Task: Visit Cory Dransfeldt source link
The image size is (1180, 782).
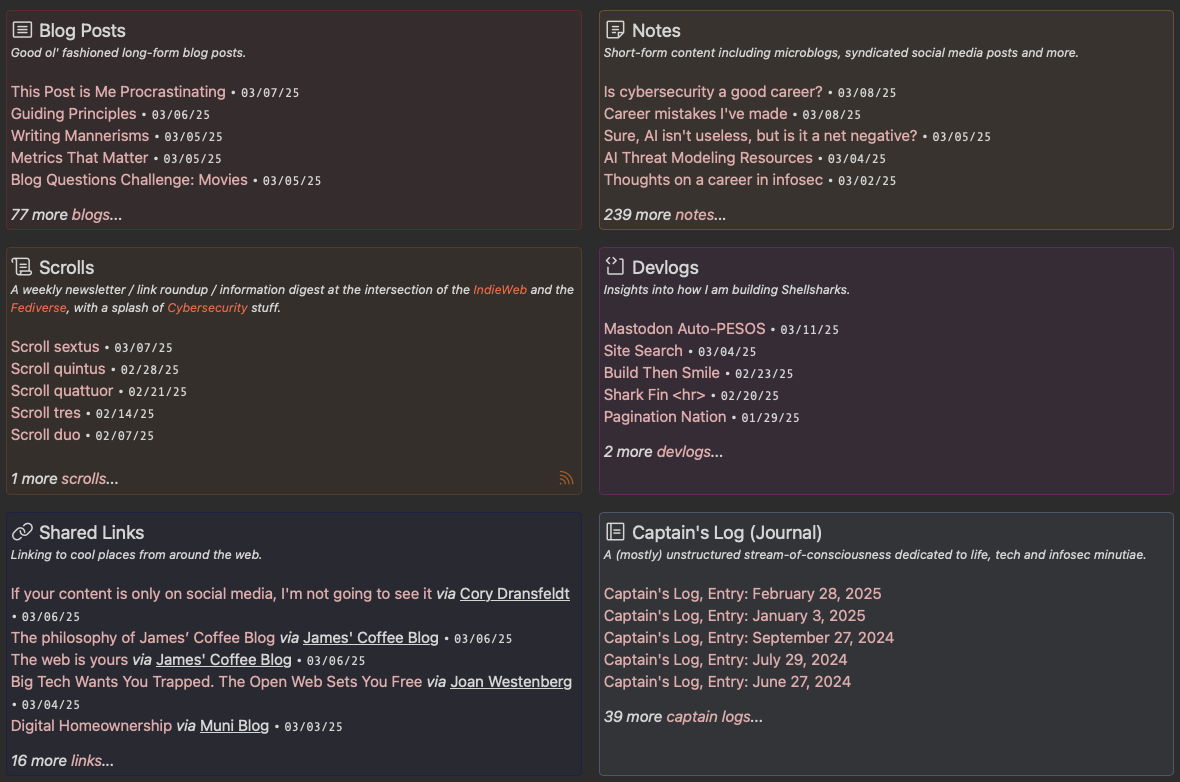Action: tap(515, 594)
